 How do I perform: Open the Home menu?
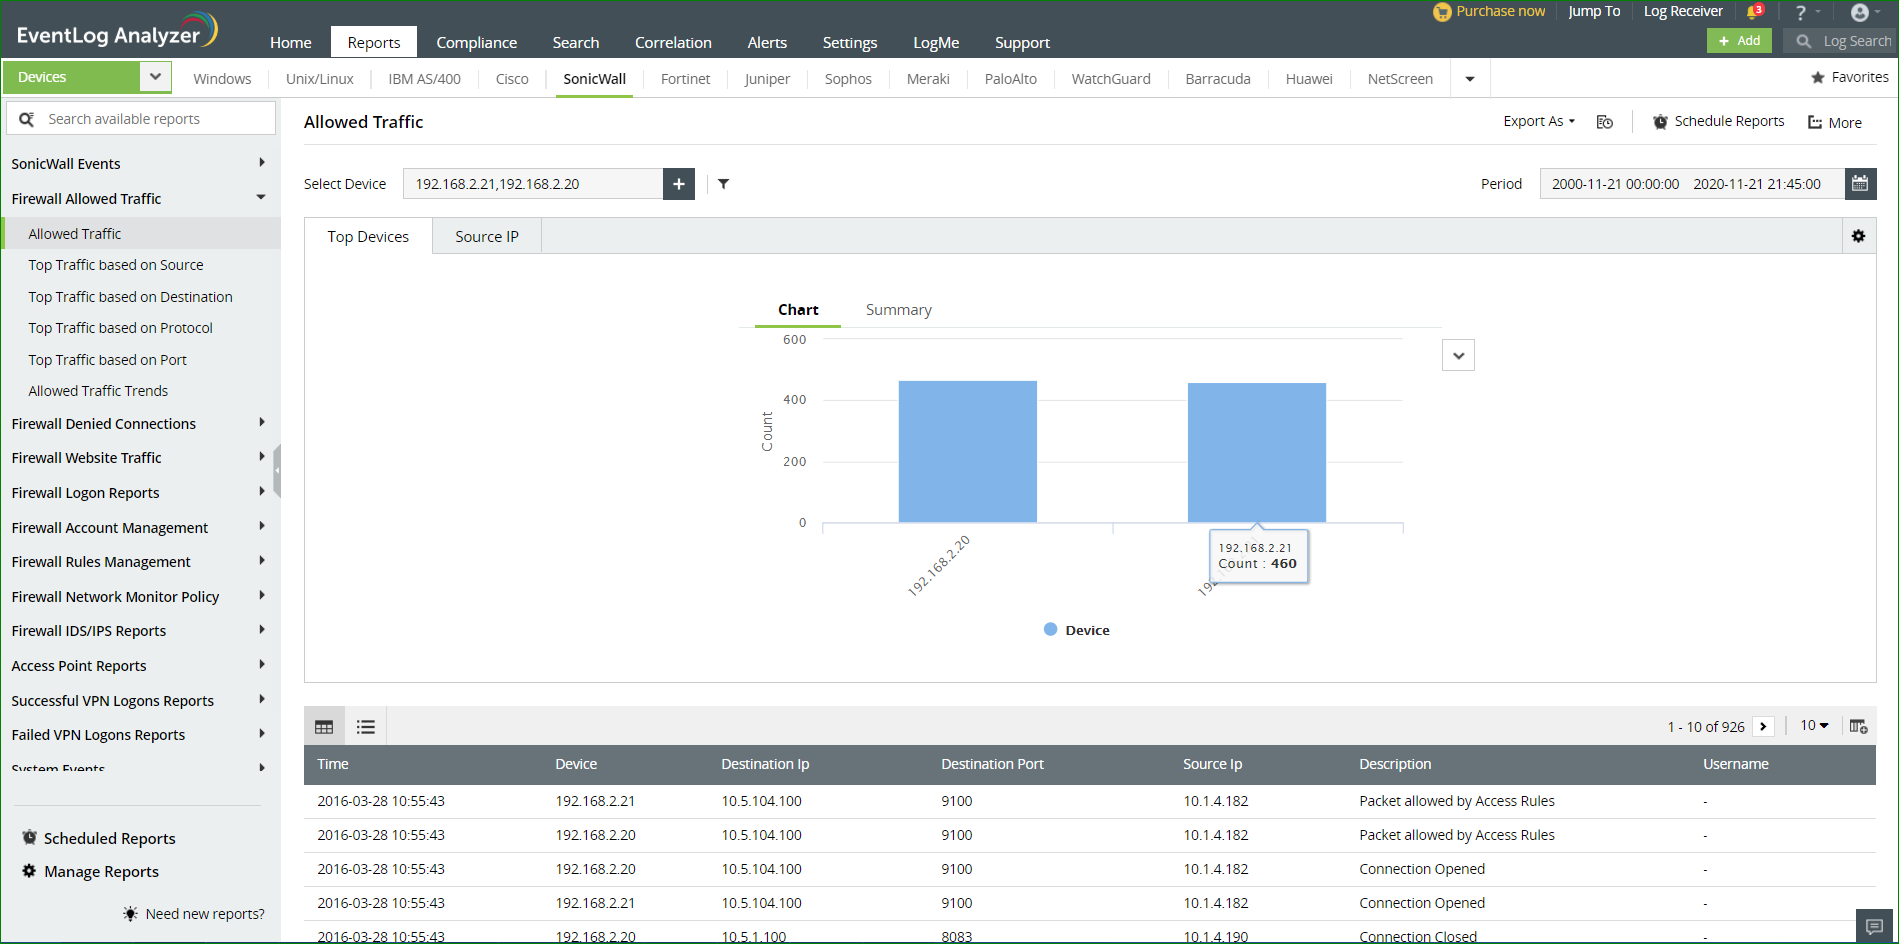(x=291, y=42)
